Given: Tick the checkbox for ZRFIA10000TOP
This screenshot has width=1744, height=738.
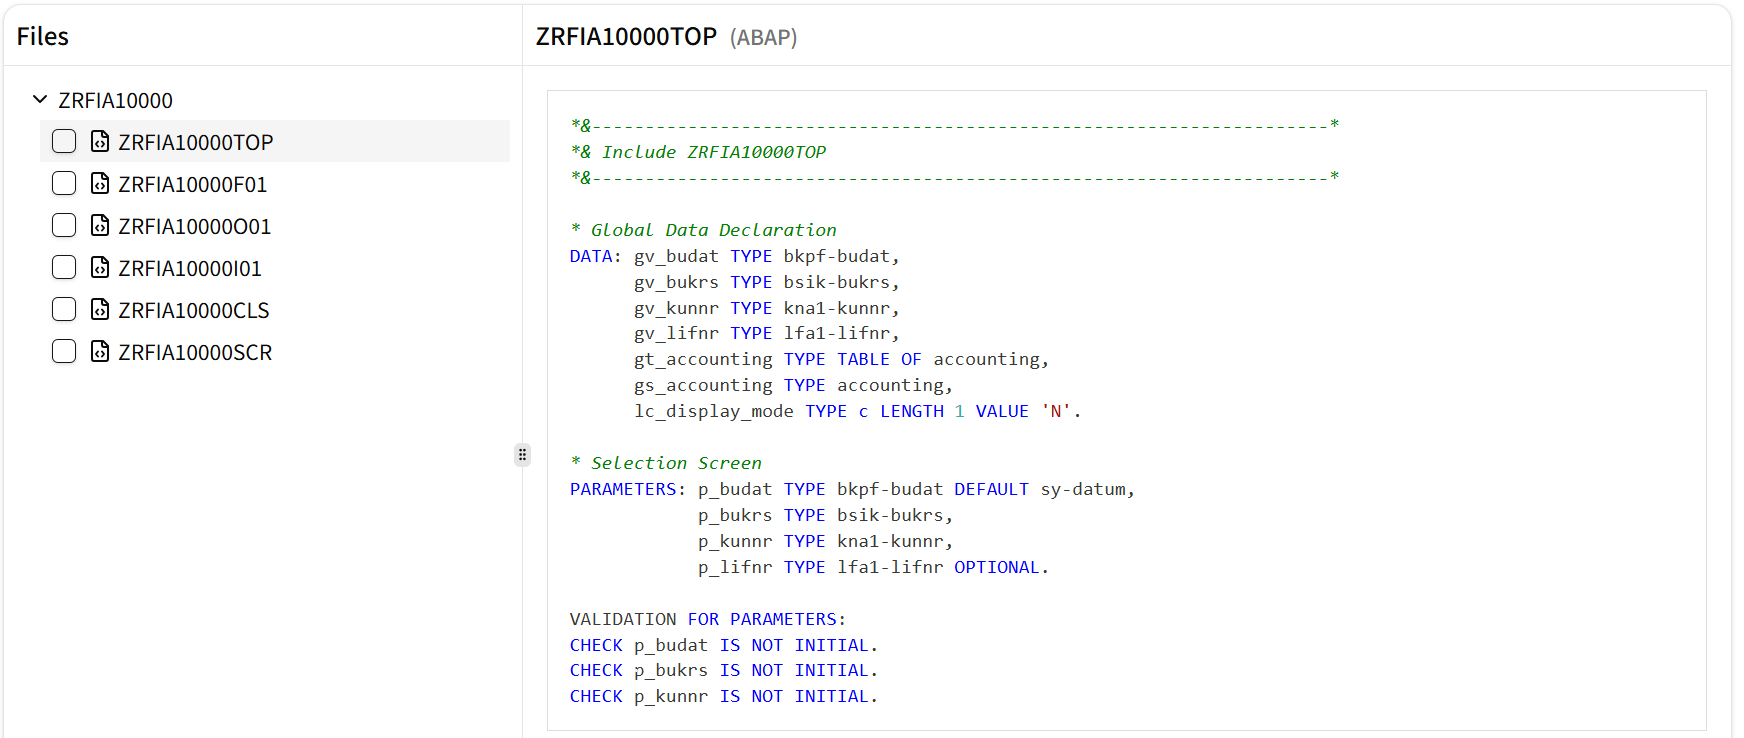Looking at the screenshot, I should tap(64, 141).
